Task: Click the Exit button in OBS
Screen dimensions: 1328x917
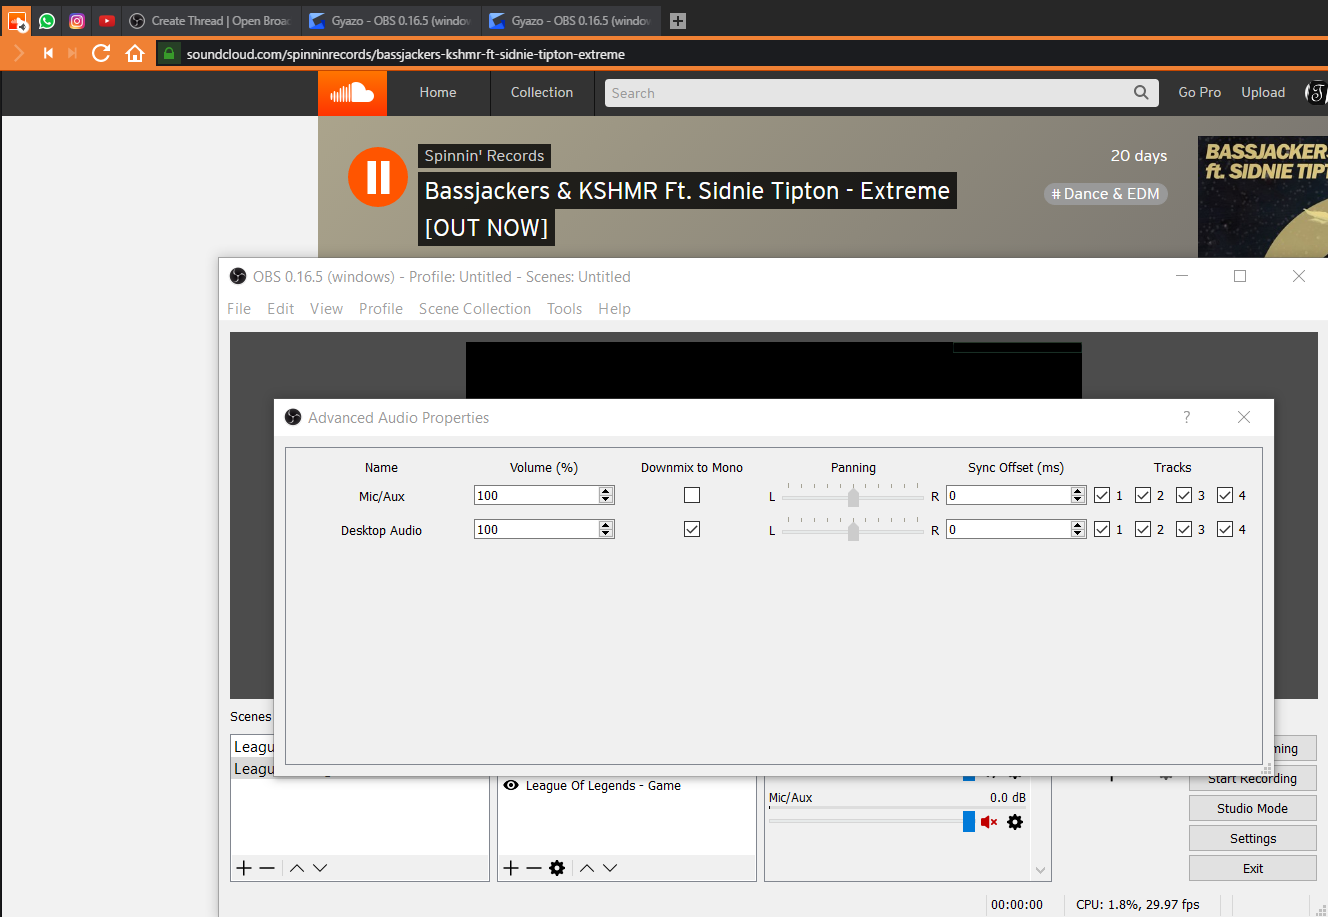Action: (1252, 868)
